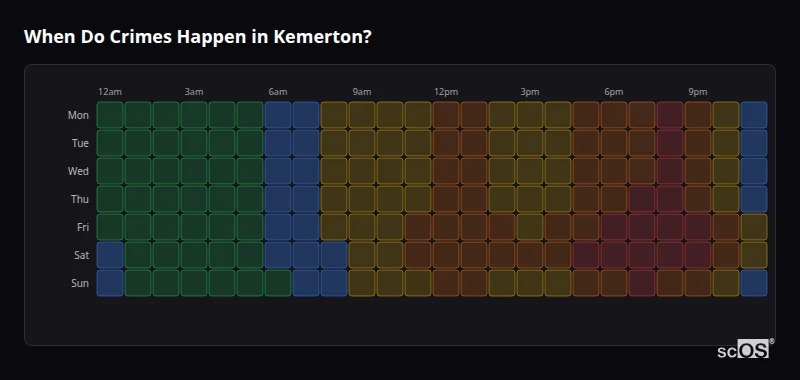The width and height of the screenshot is (800, 380).
Task: Select the Tuesday 12am green cell
Action: (x=110, y=143)
